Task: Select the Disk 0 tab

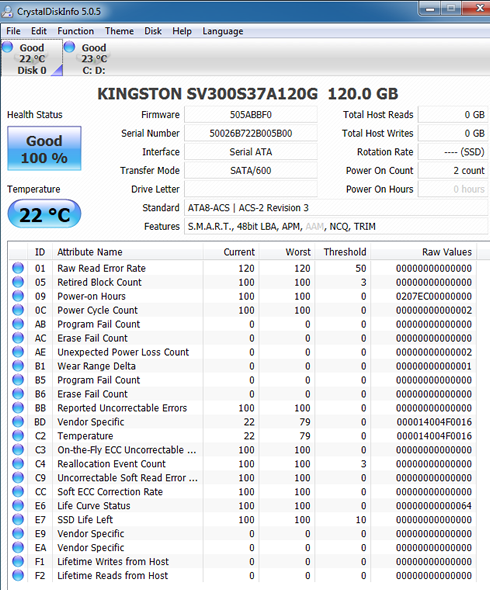Action: coord(32,59)
